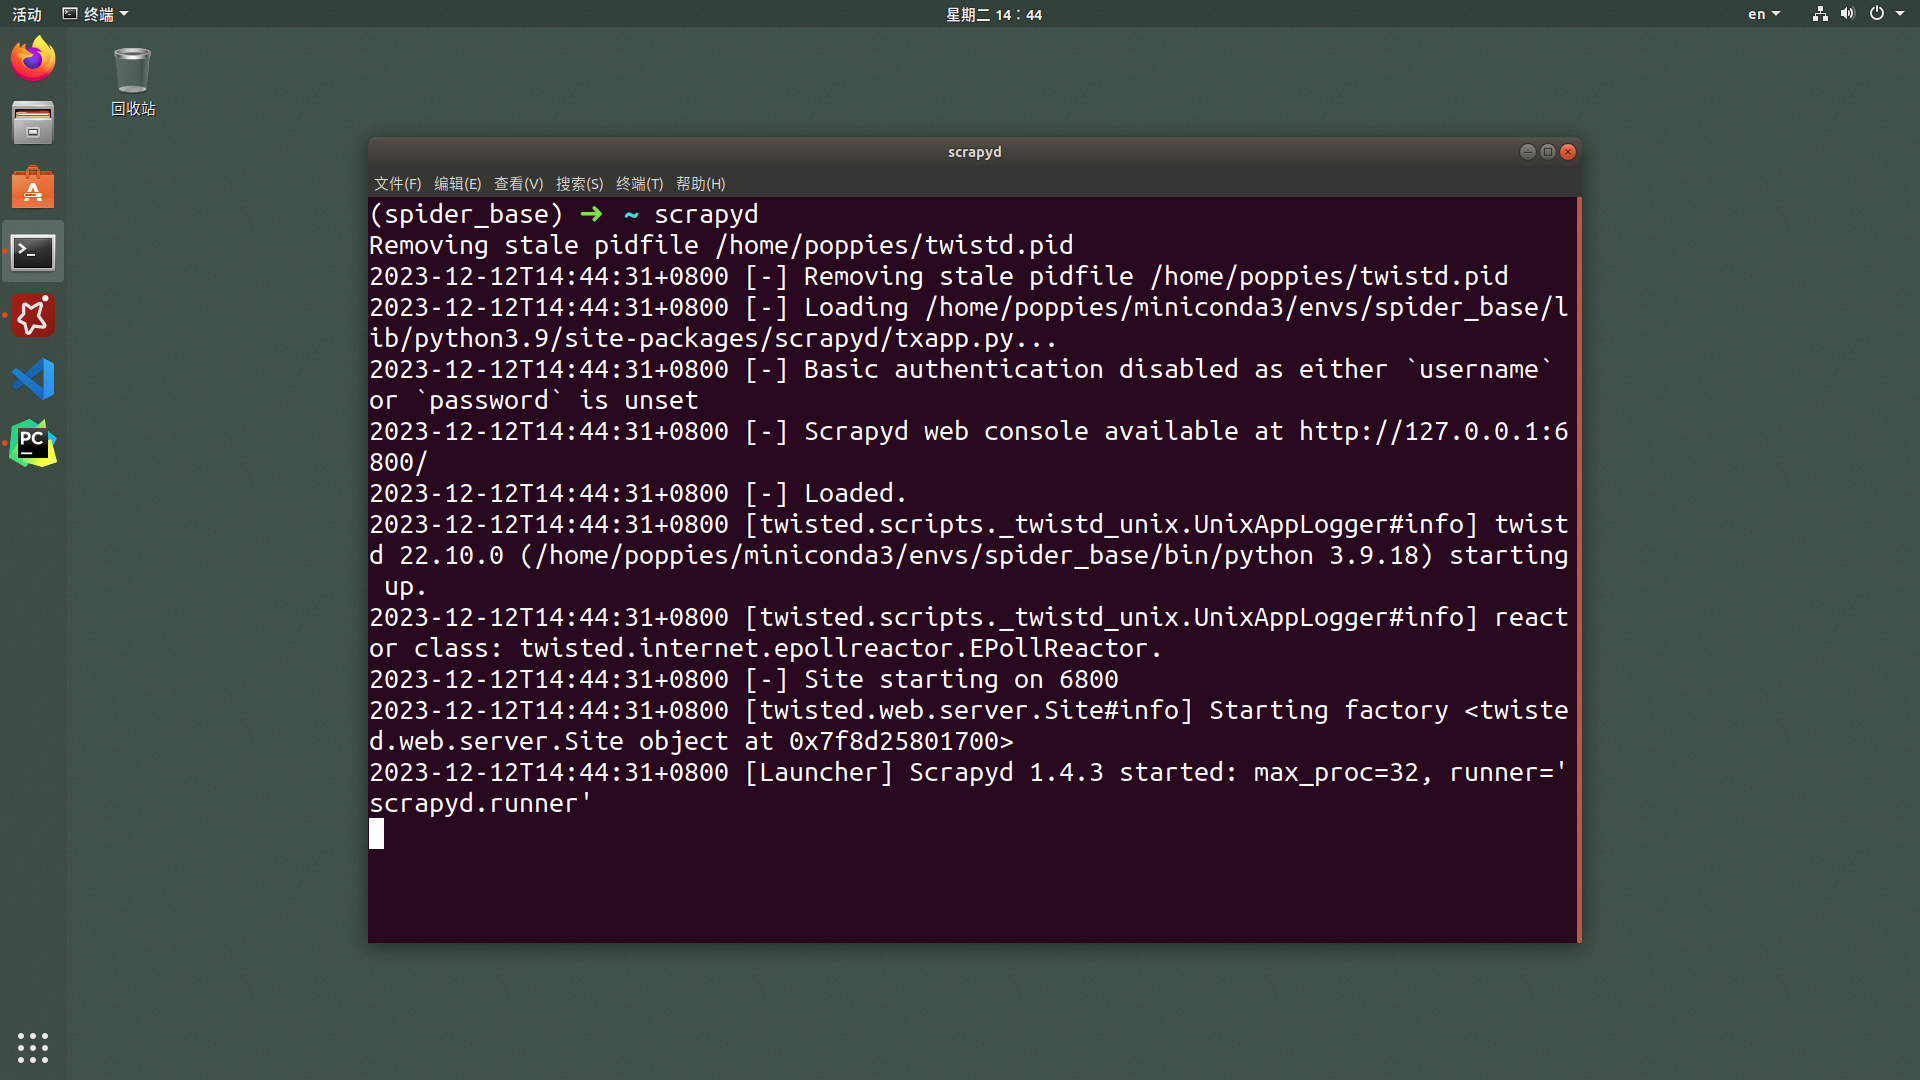The width and height of the screenshot is (1920, 1080).
Task: Click the first 'Removing stale pidfile' line
Action: 721,245
